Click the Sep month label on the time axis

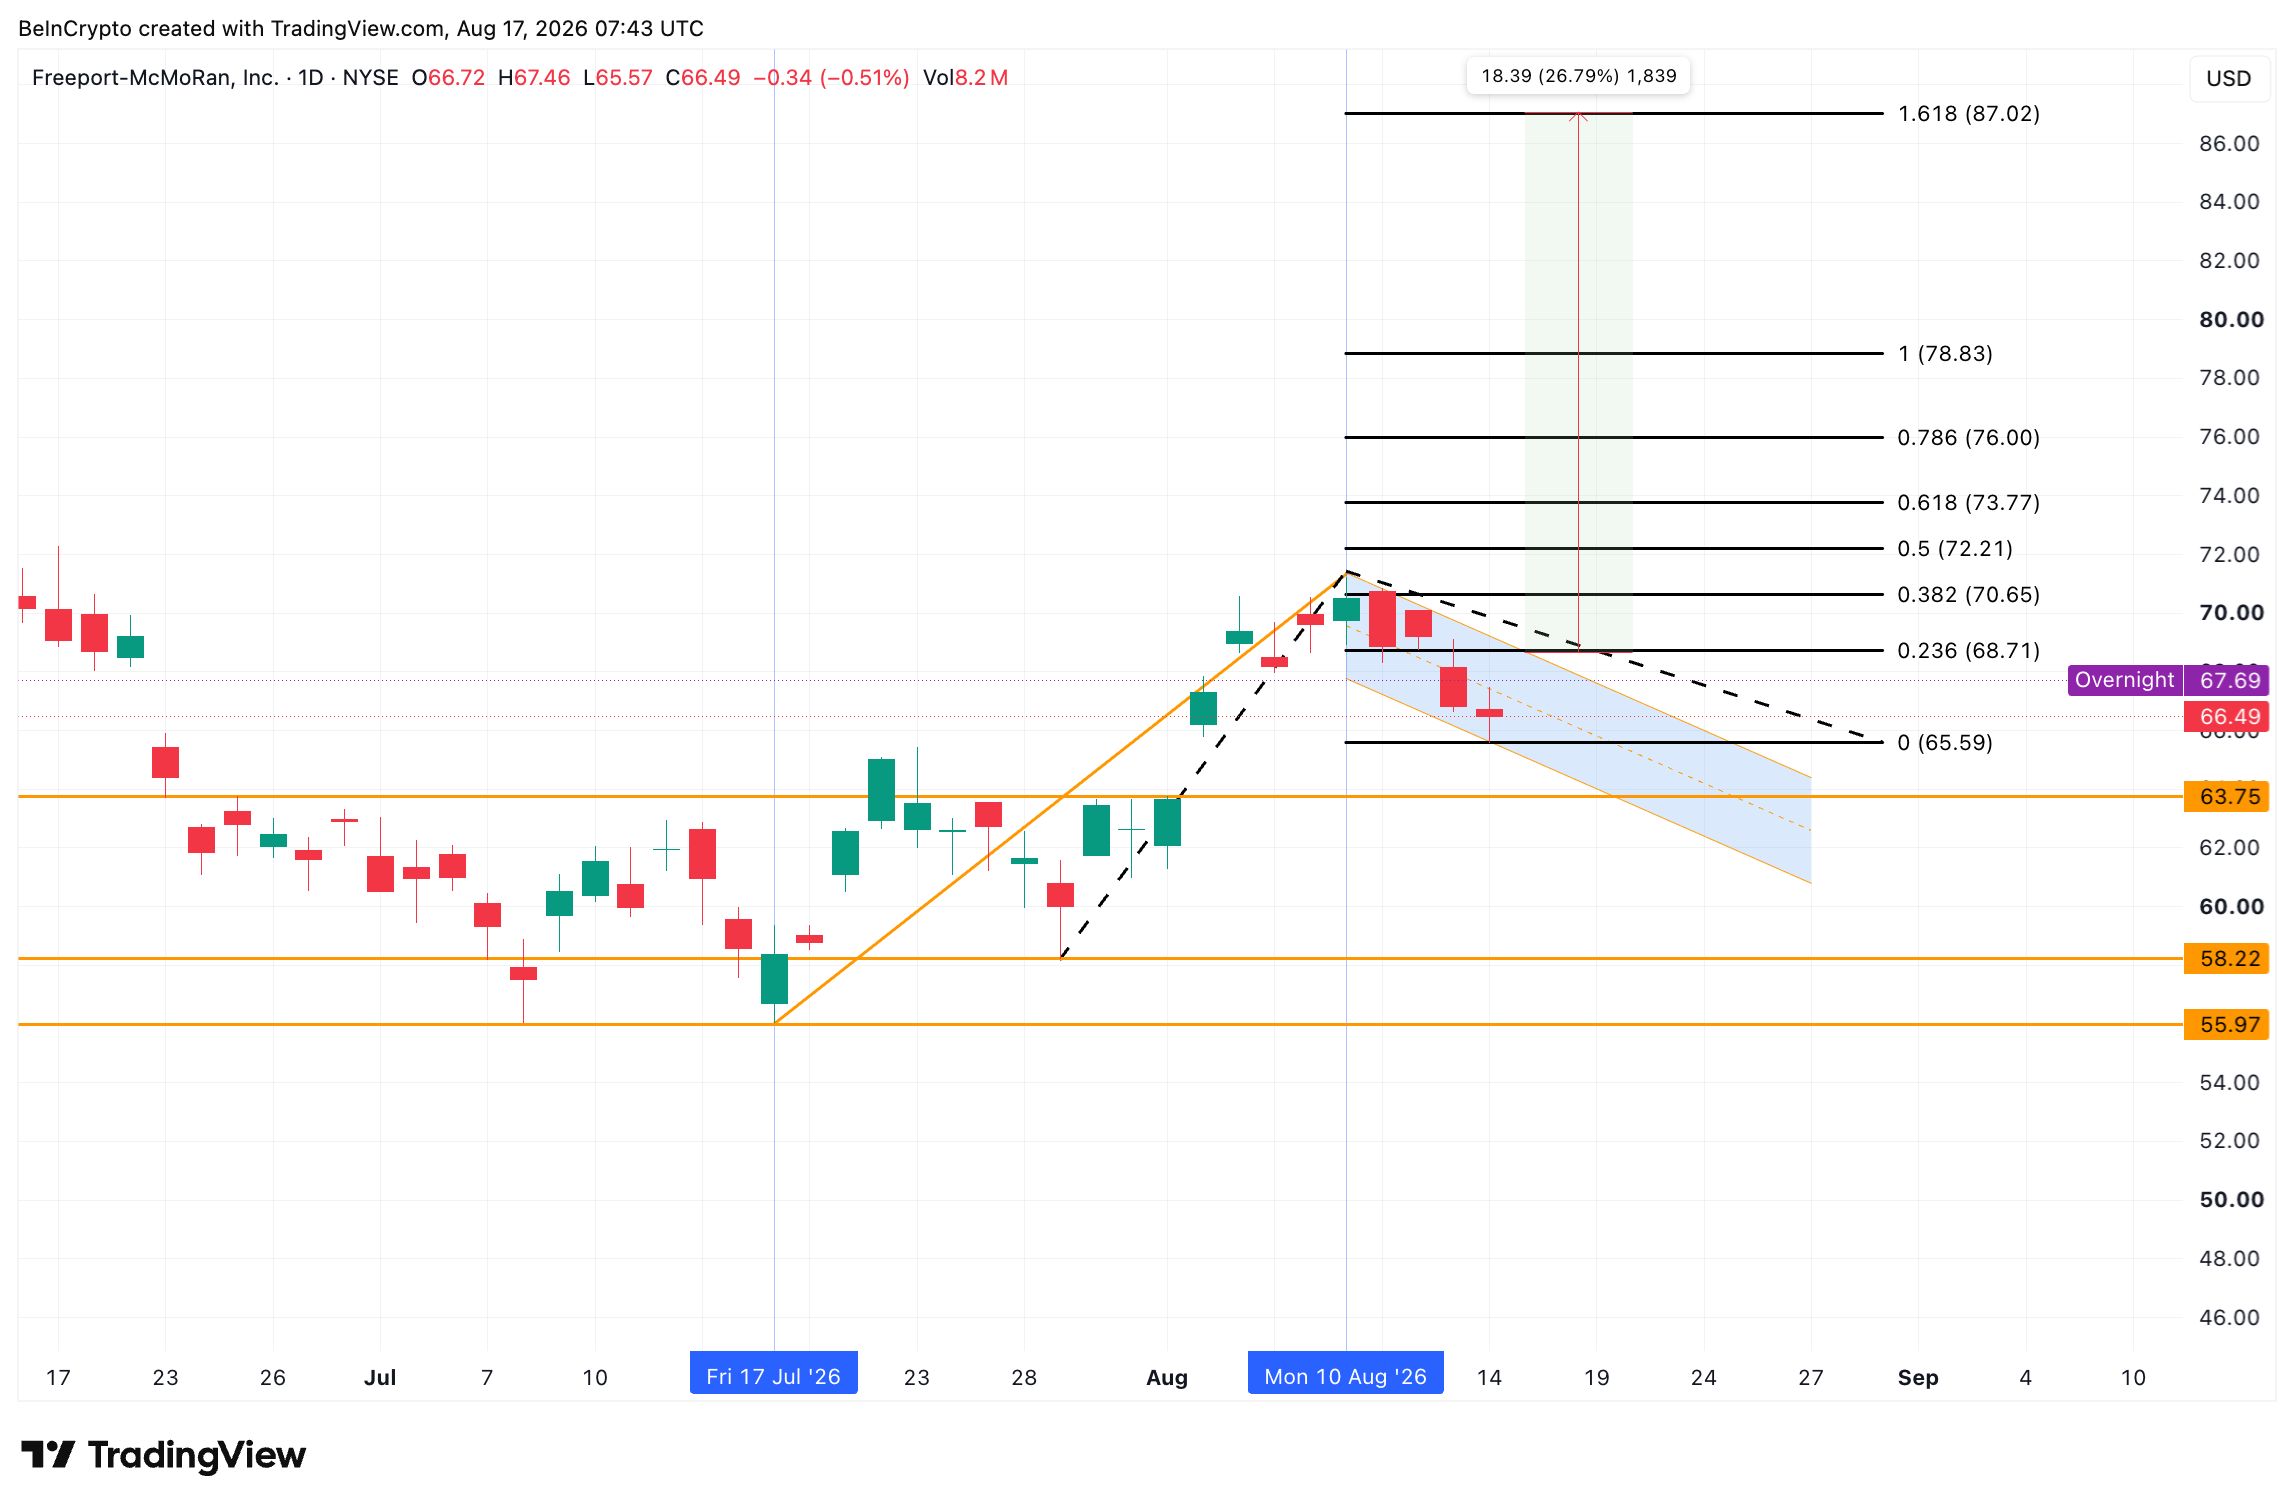pos(1918,1377)
